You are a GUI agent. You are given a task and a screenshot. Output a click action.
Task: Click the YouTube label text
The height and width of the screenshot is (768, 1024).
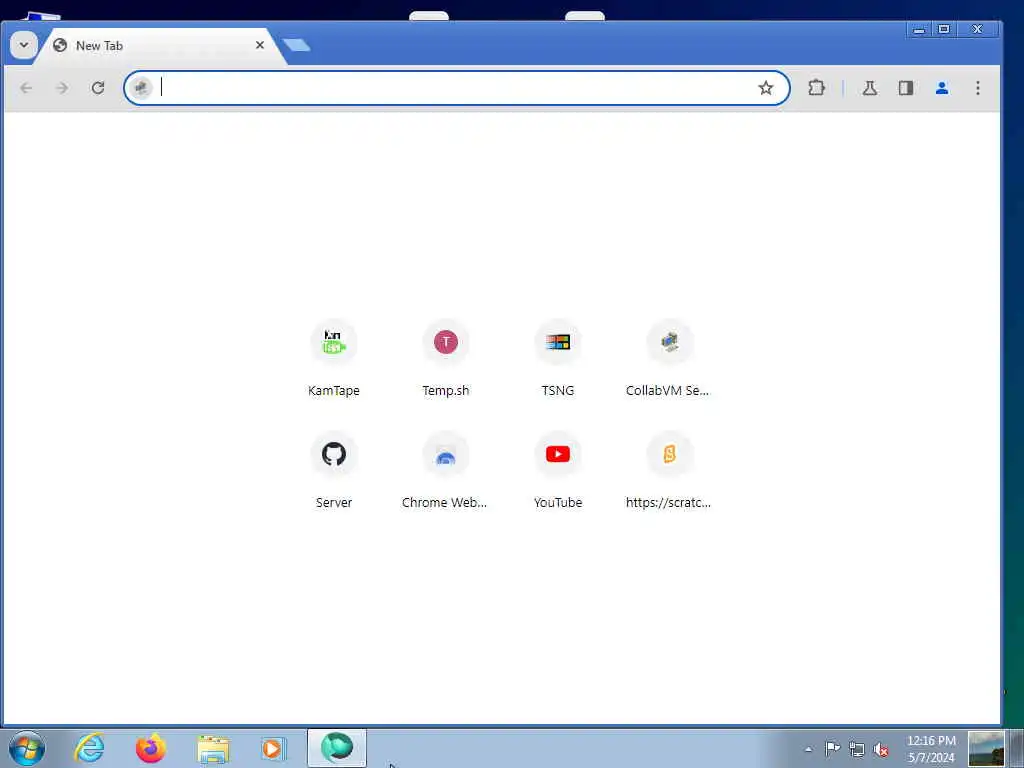pyautogui.click(x=558, y=502)
